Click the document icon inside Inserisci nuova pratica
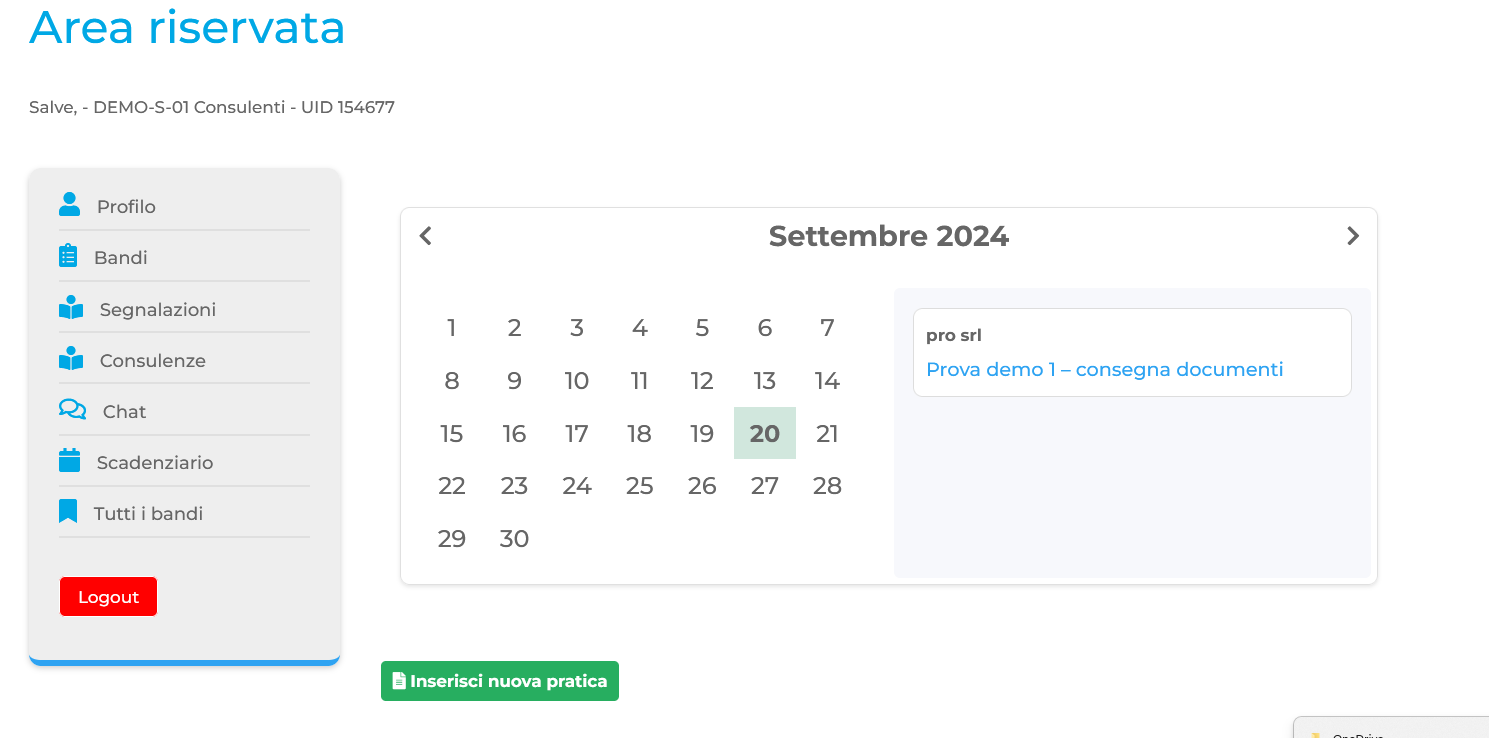1489x738 pixels. 400,680
